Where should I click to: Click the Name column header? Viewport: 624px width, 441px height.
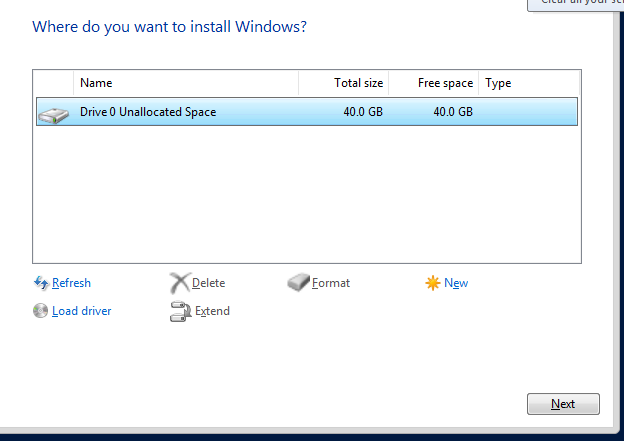coord(186,83)
